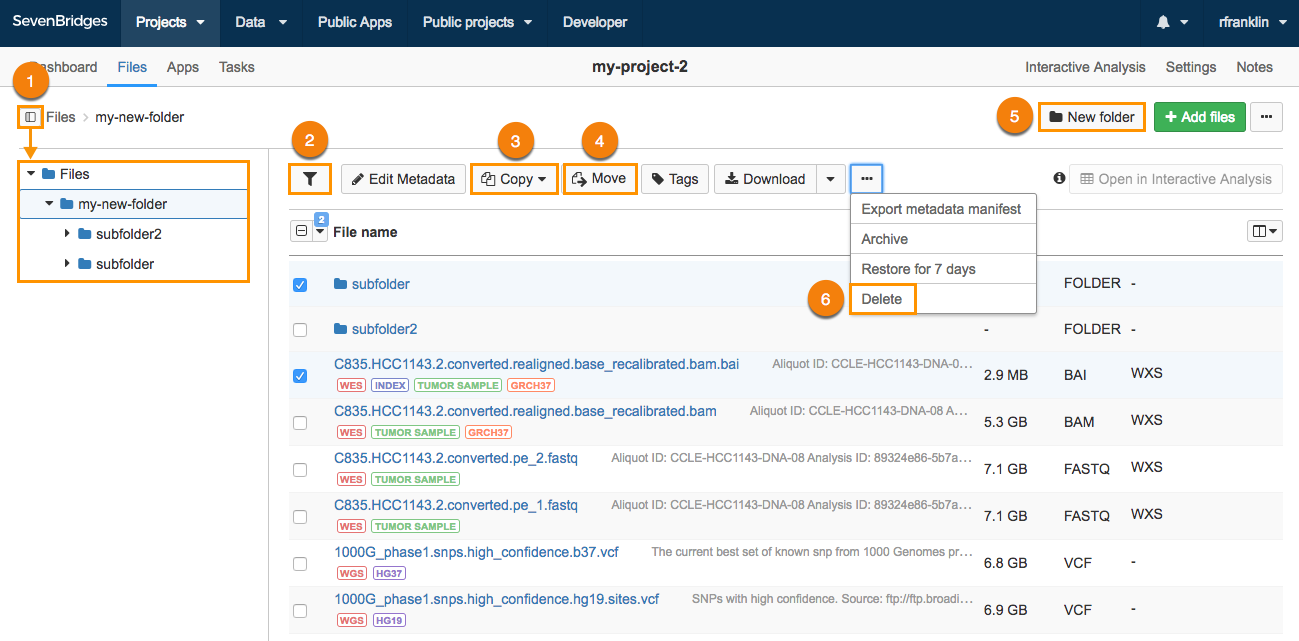Open 1000G_phase1.snps.high_confidence.b37.vcf file link

[x=476, y=552]
